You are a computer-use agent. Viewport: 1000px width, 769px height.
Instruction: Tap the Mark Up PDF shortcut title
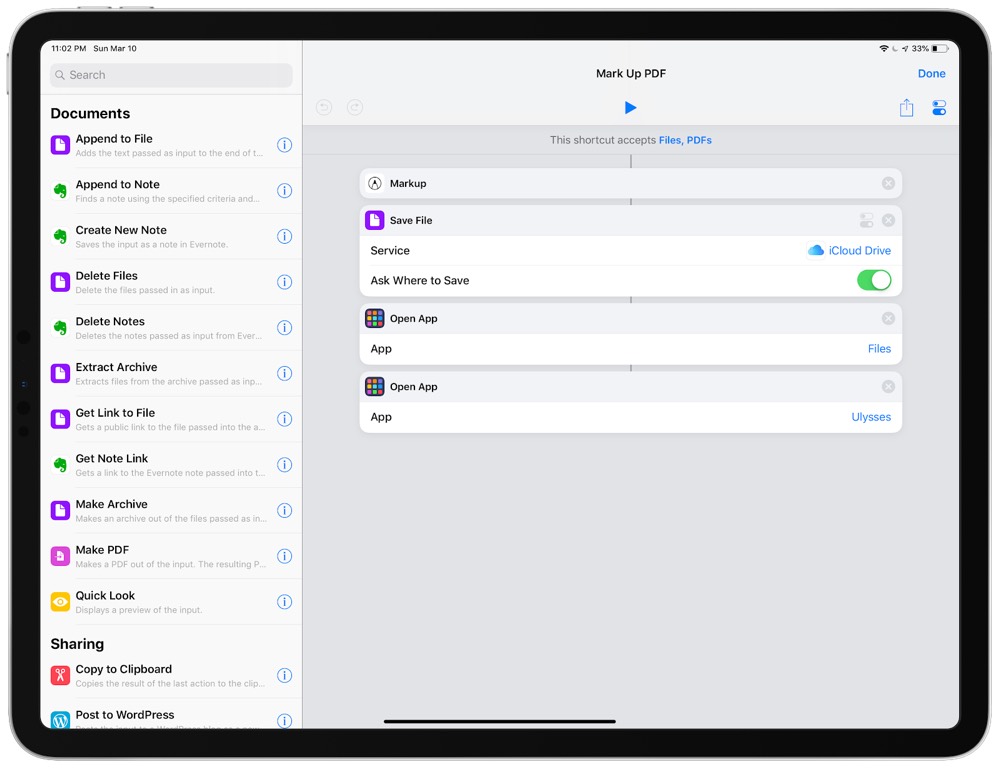[x=631, y=73]
